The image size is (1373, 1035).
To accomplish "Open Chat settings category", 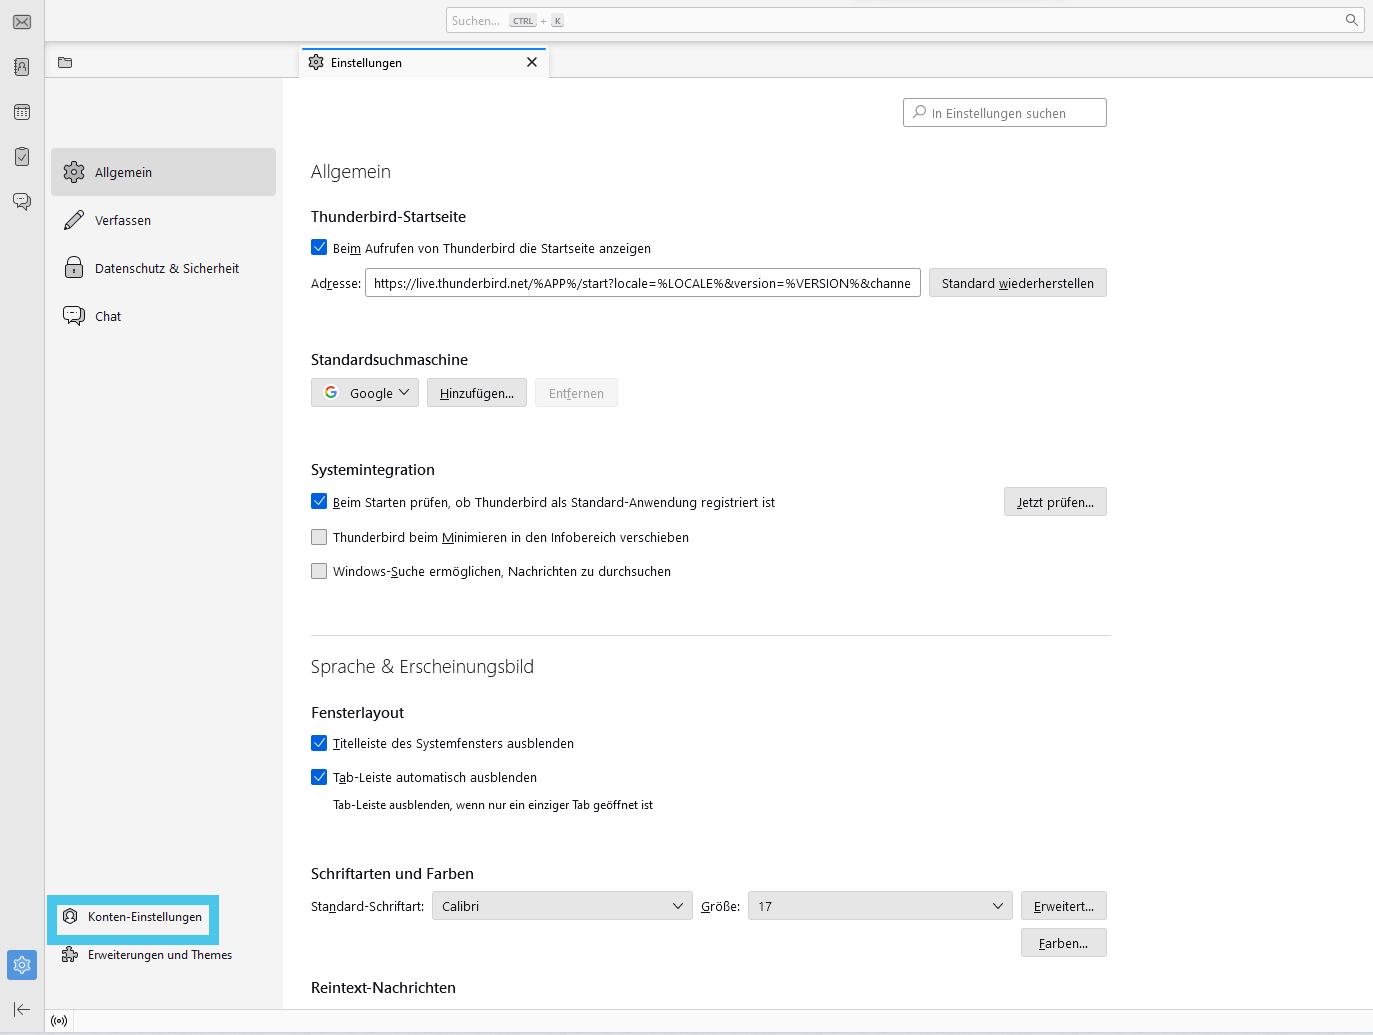I will pyautogui.click(x=164, y=316).
